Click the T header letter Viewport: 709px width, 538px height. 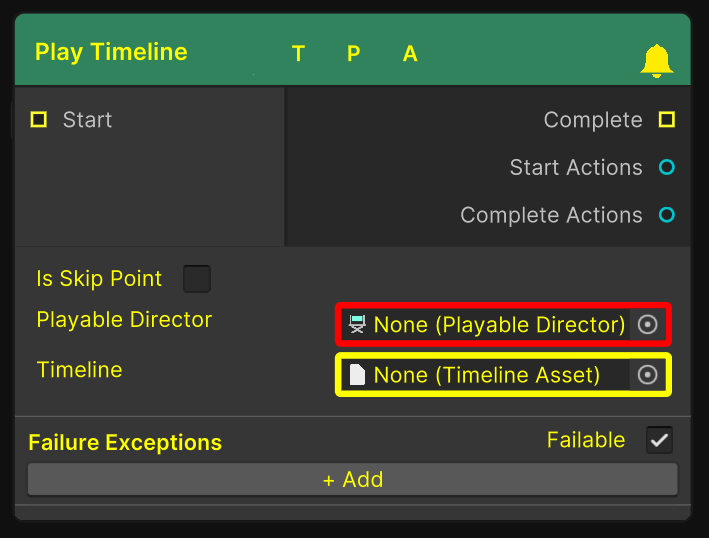(x=298, y=54)
